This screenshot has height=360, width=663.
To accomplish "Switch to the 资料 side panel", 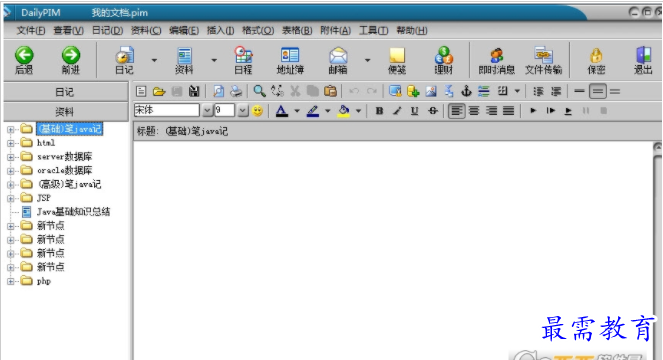I will pos(66,112).
